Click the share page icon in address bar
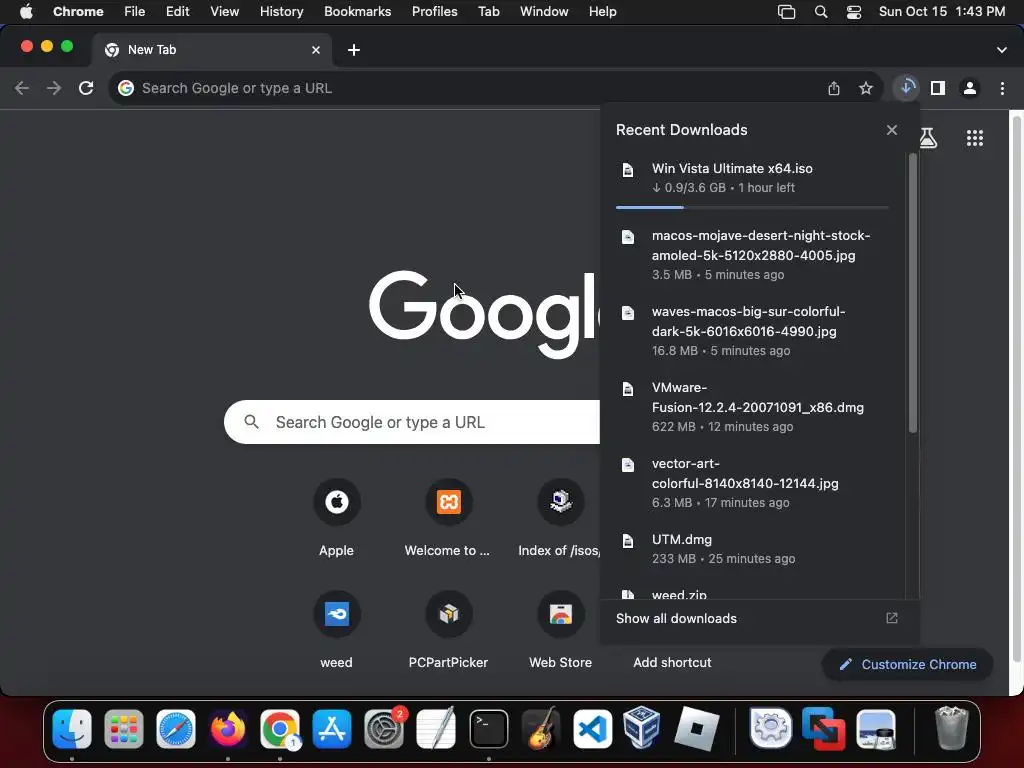Screen dimensions: 1024x768 point(834,88)
